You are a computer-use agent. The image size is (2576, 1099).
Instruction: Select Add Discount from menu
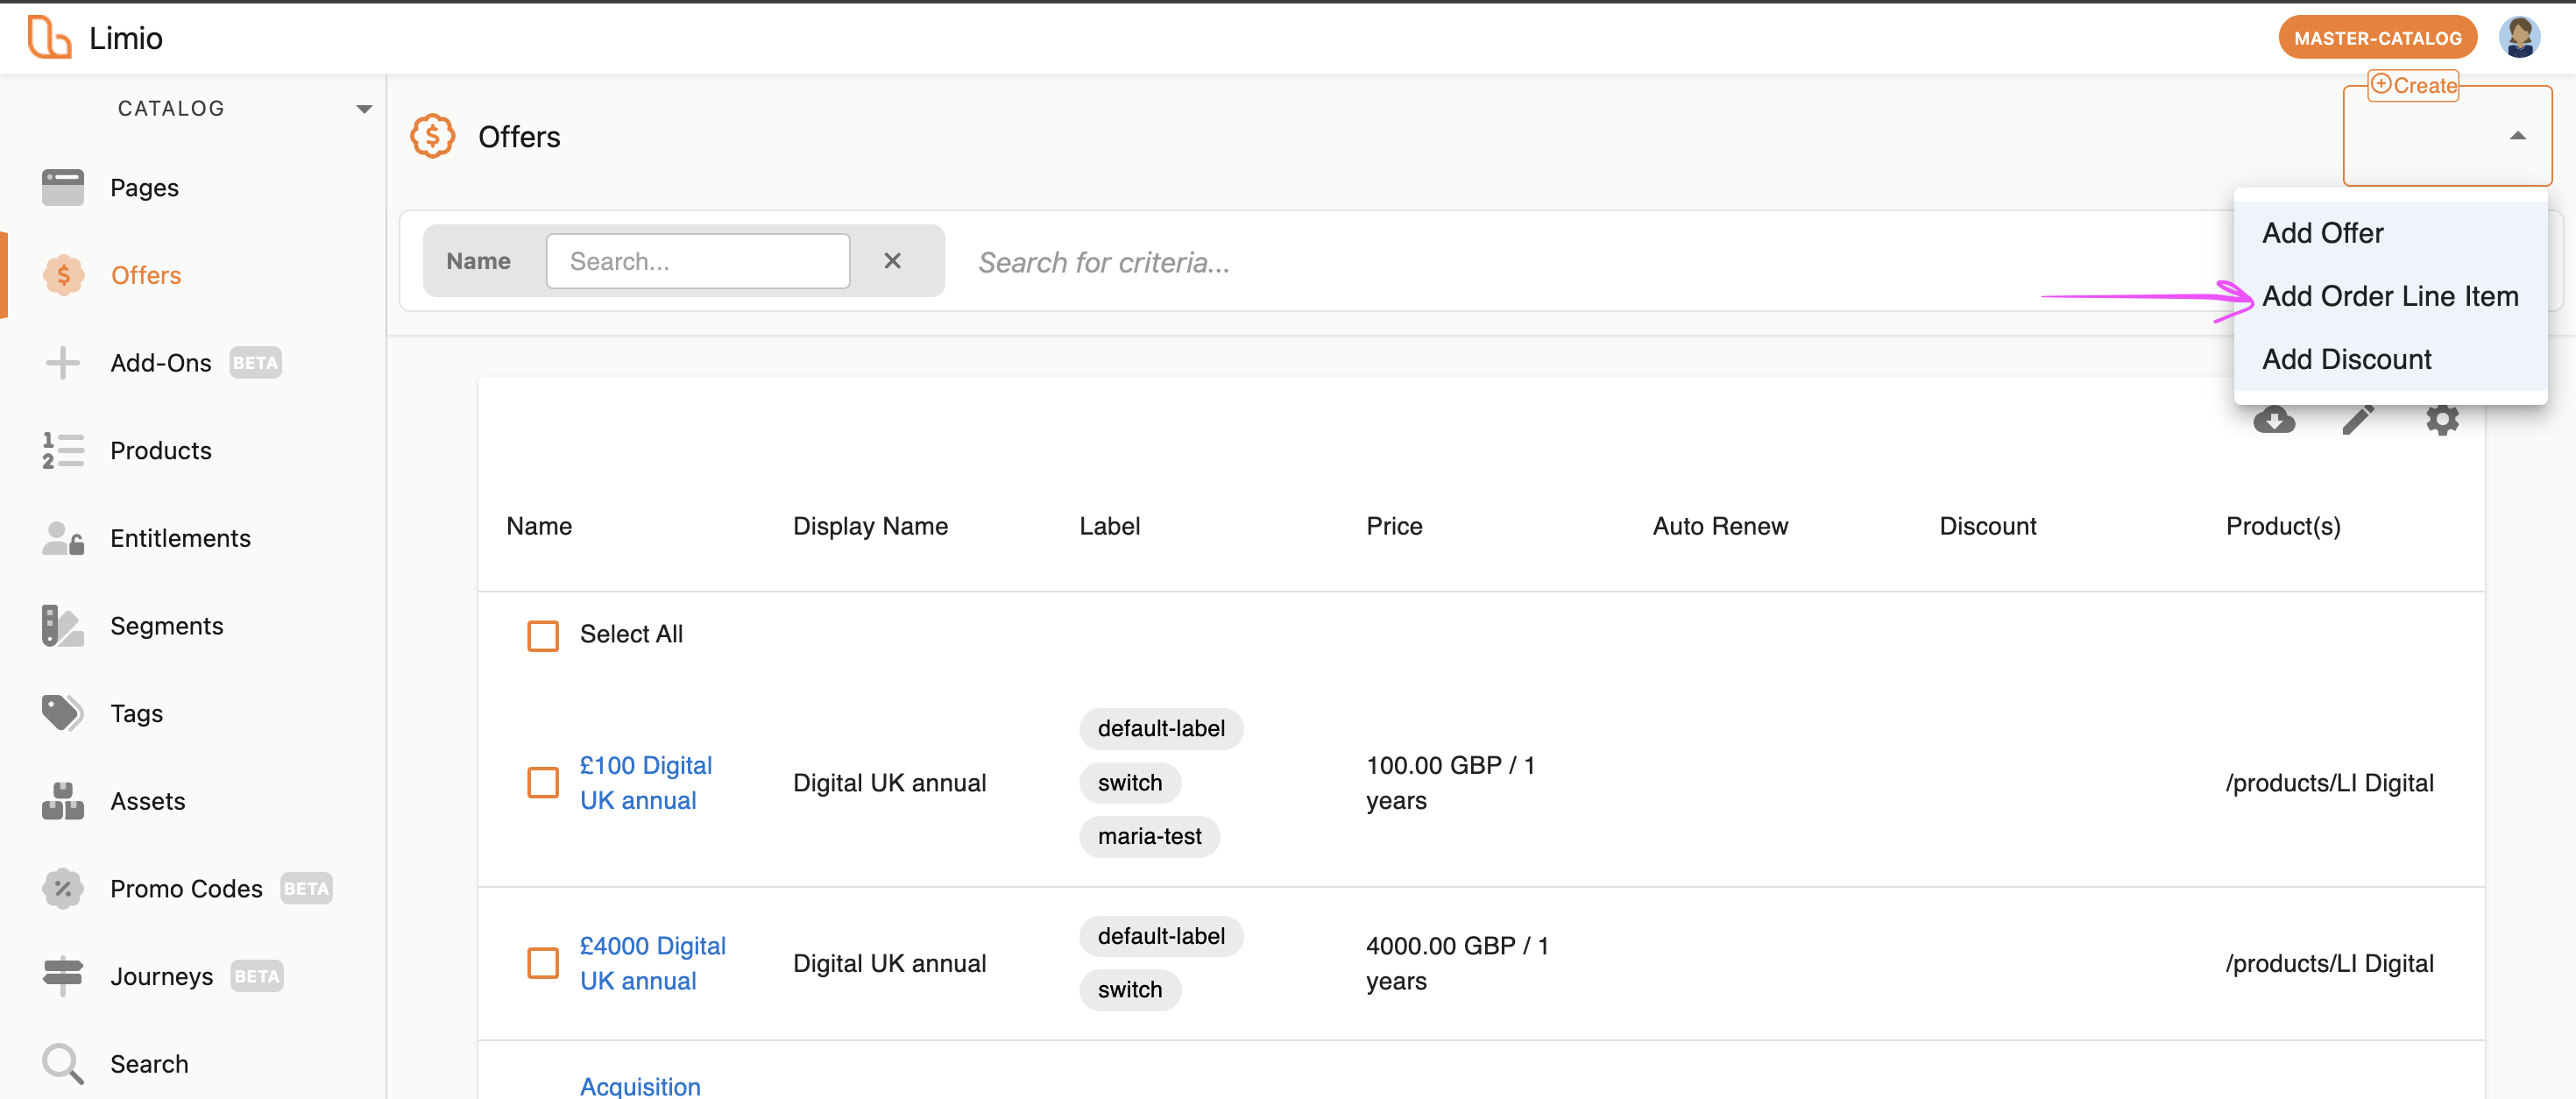[x=2346, y=359]
